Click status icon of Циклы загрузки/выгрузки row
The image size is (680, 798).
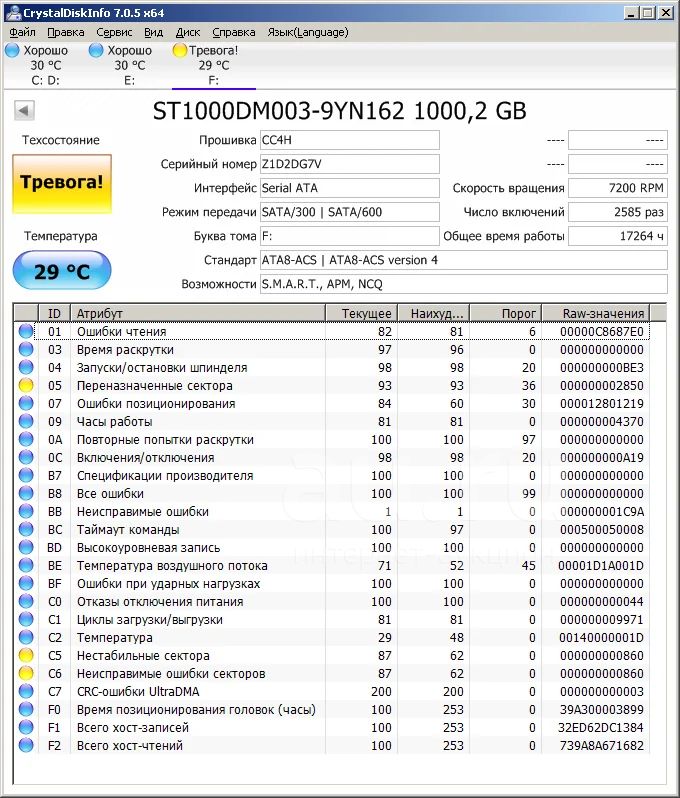[x=26, y=619]
